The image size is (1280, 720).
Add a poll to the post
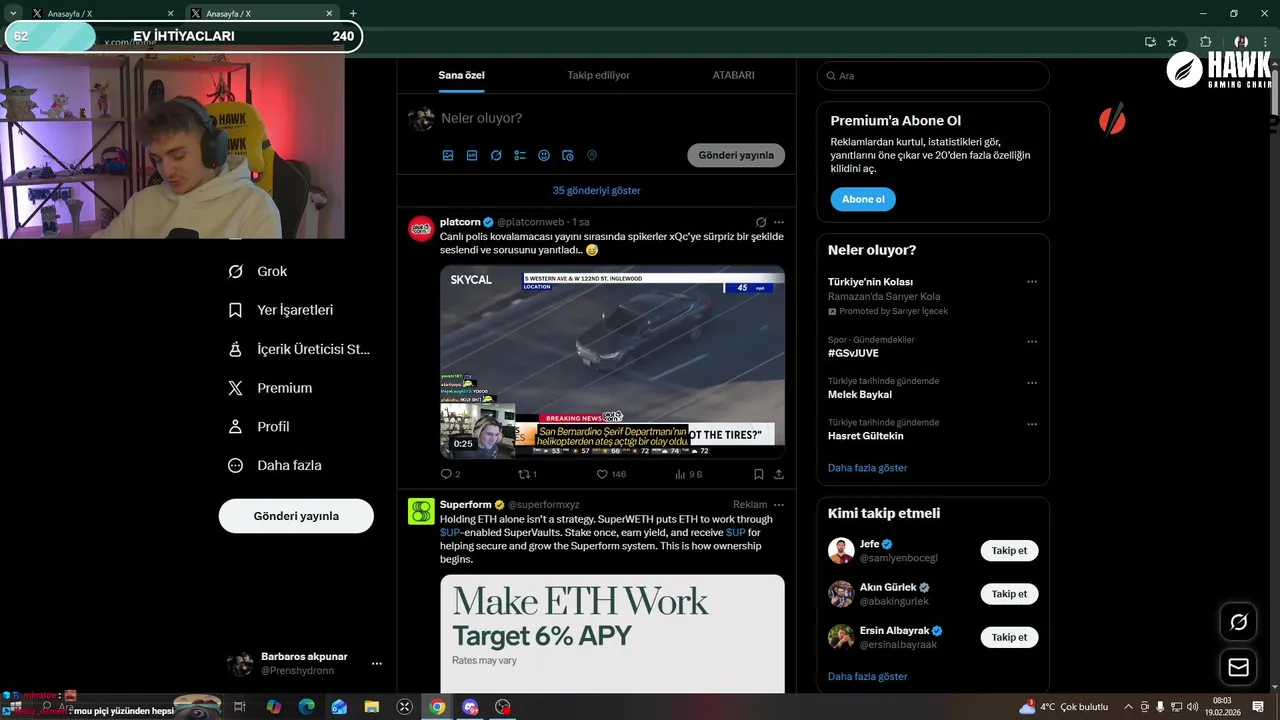[x=520, y=156]
